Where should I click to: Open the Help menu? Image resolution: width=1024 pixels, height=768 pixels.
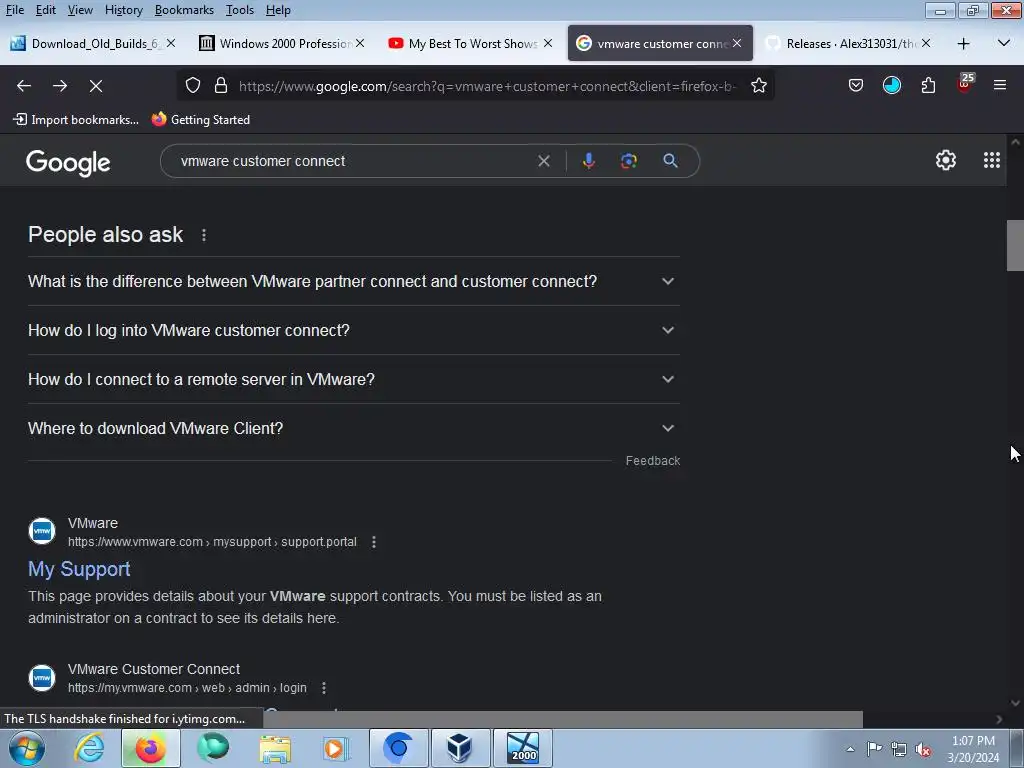click(x=278, y=10)
